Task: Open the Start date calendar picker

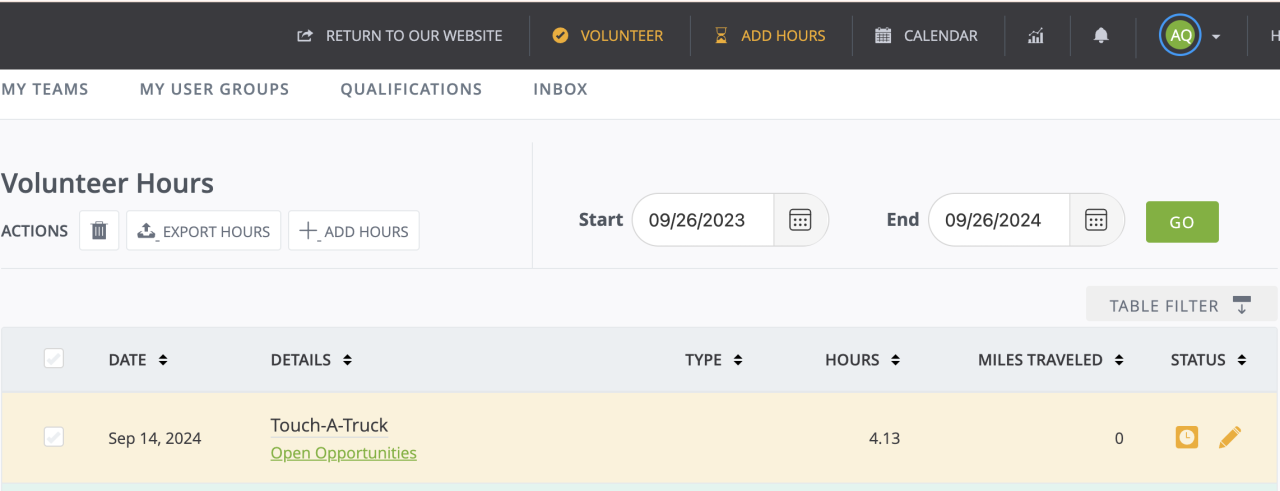Action: (800, 220)
